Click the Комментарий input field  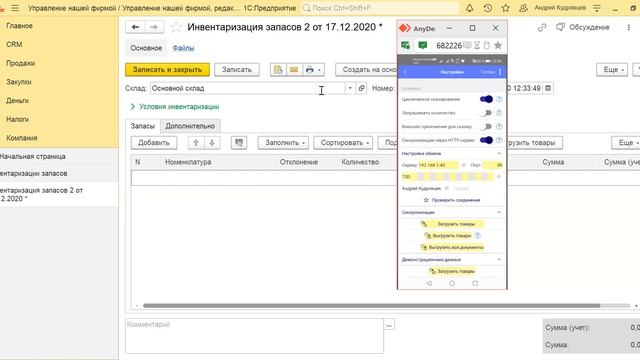point(254,336)
